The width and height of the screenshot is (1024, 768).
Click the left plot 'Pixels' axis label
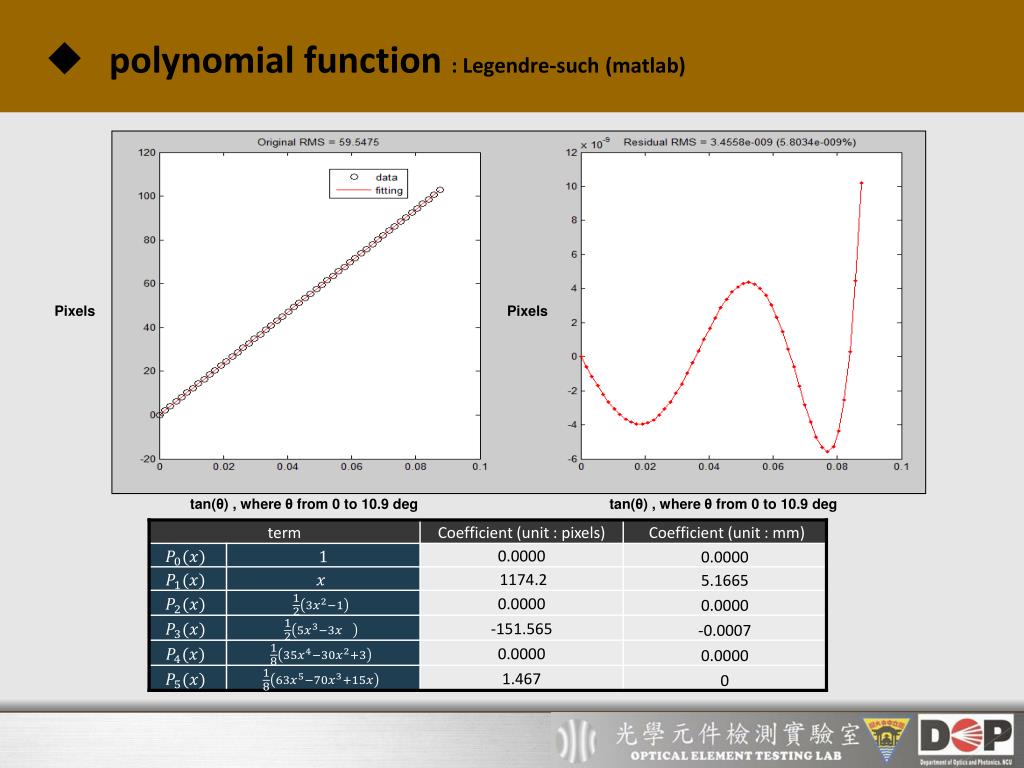(x=74, y=311)
